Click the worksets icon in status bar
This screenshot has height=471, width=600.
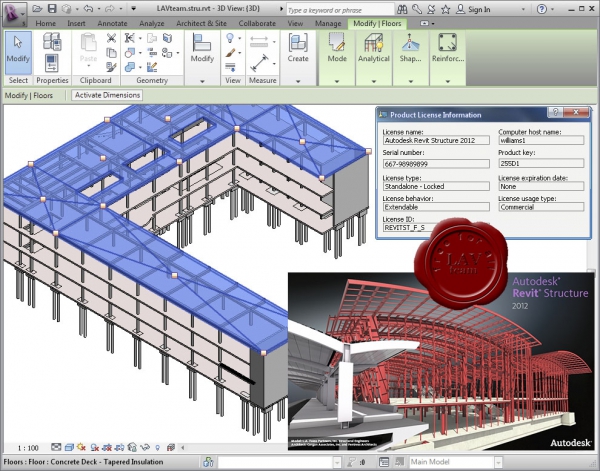(208, 462)
